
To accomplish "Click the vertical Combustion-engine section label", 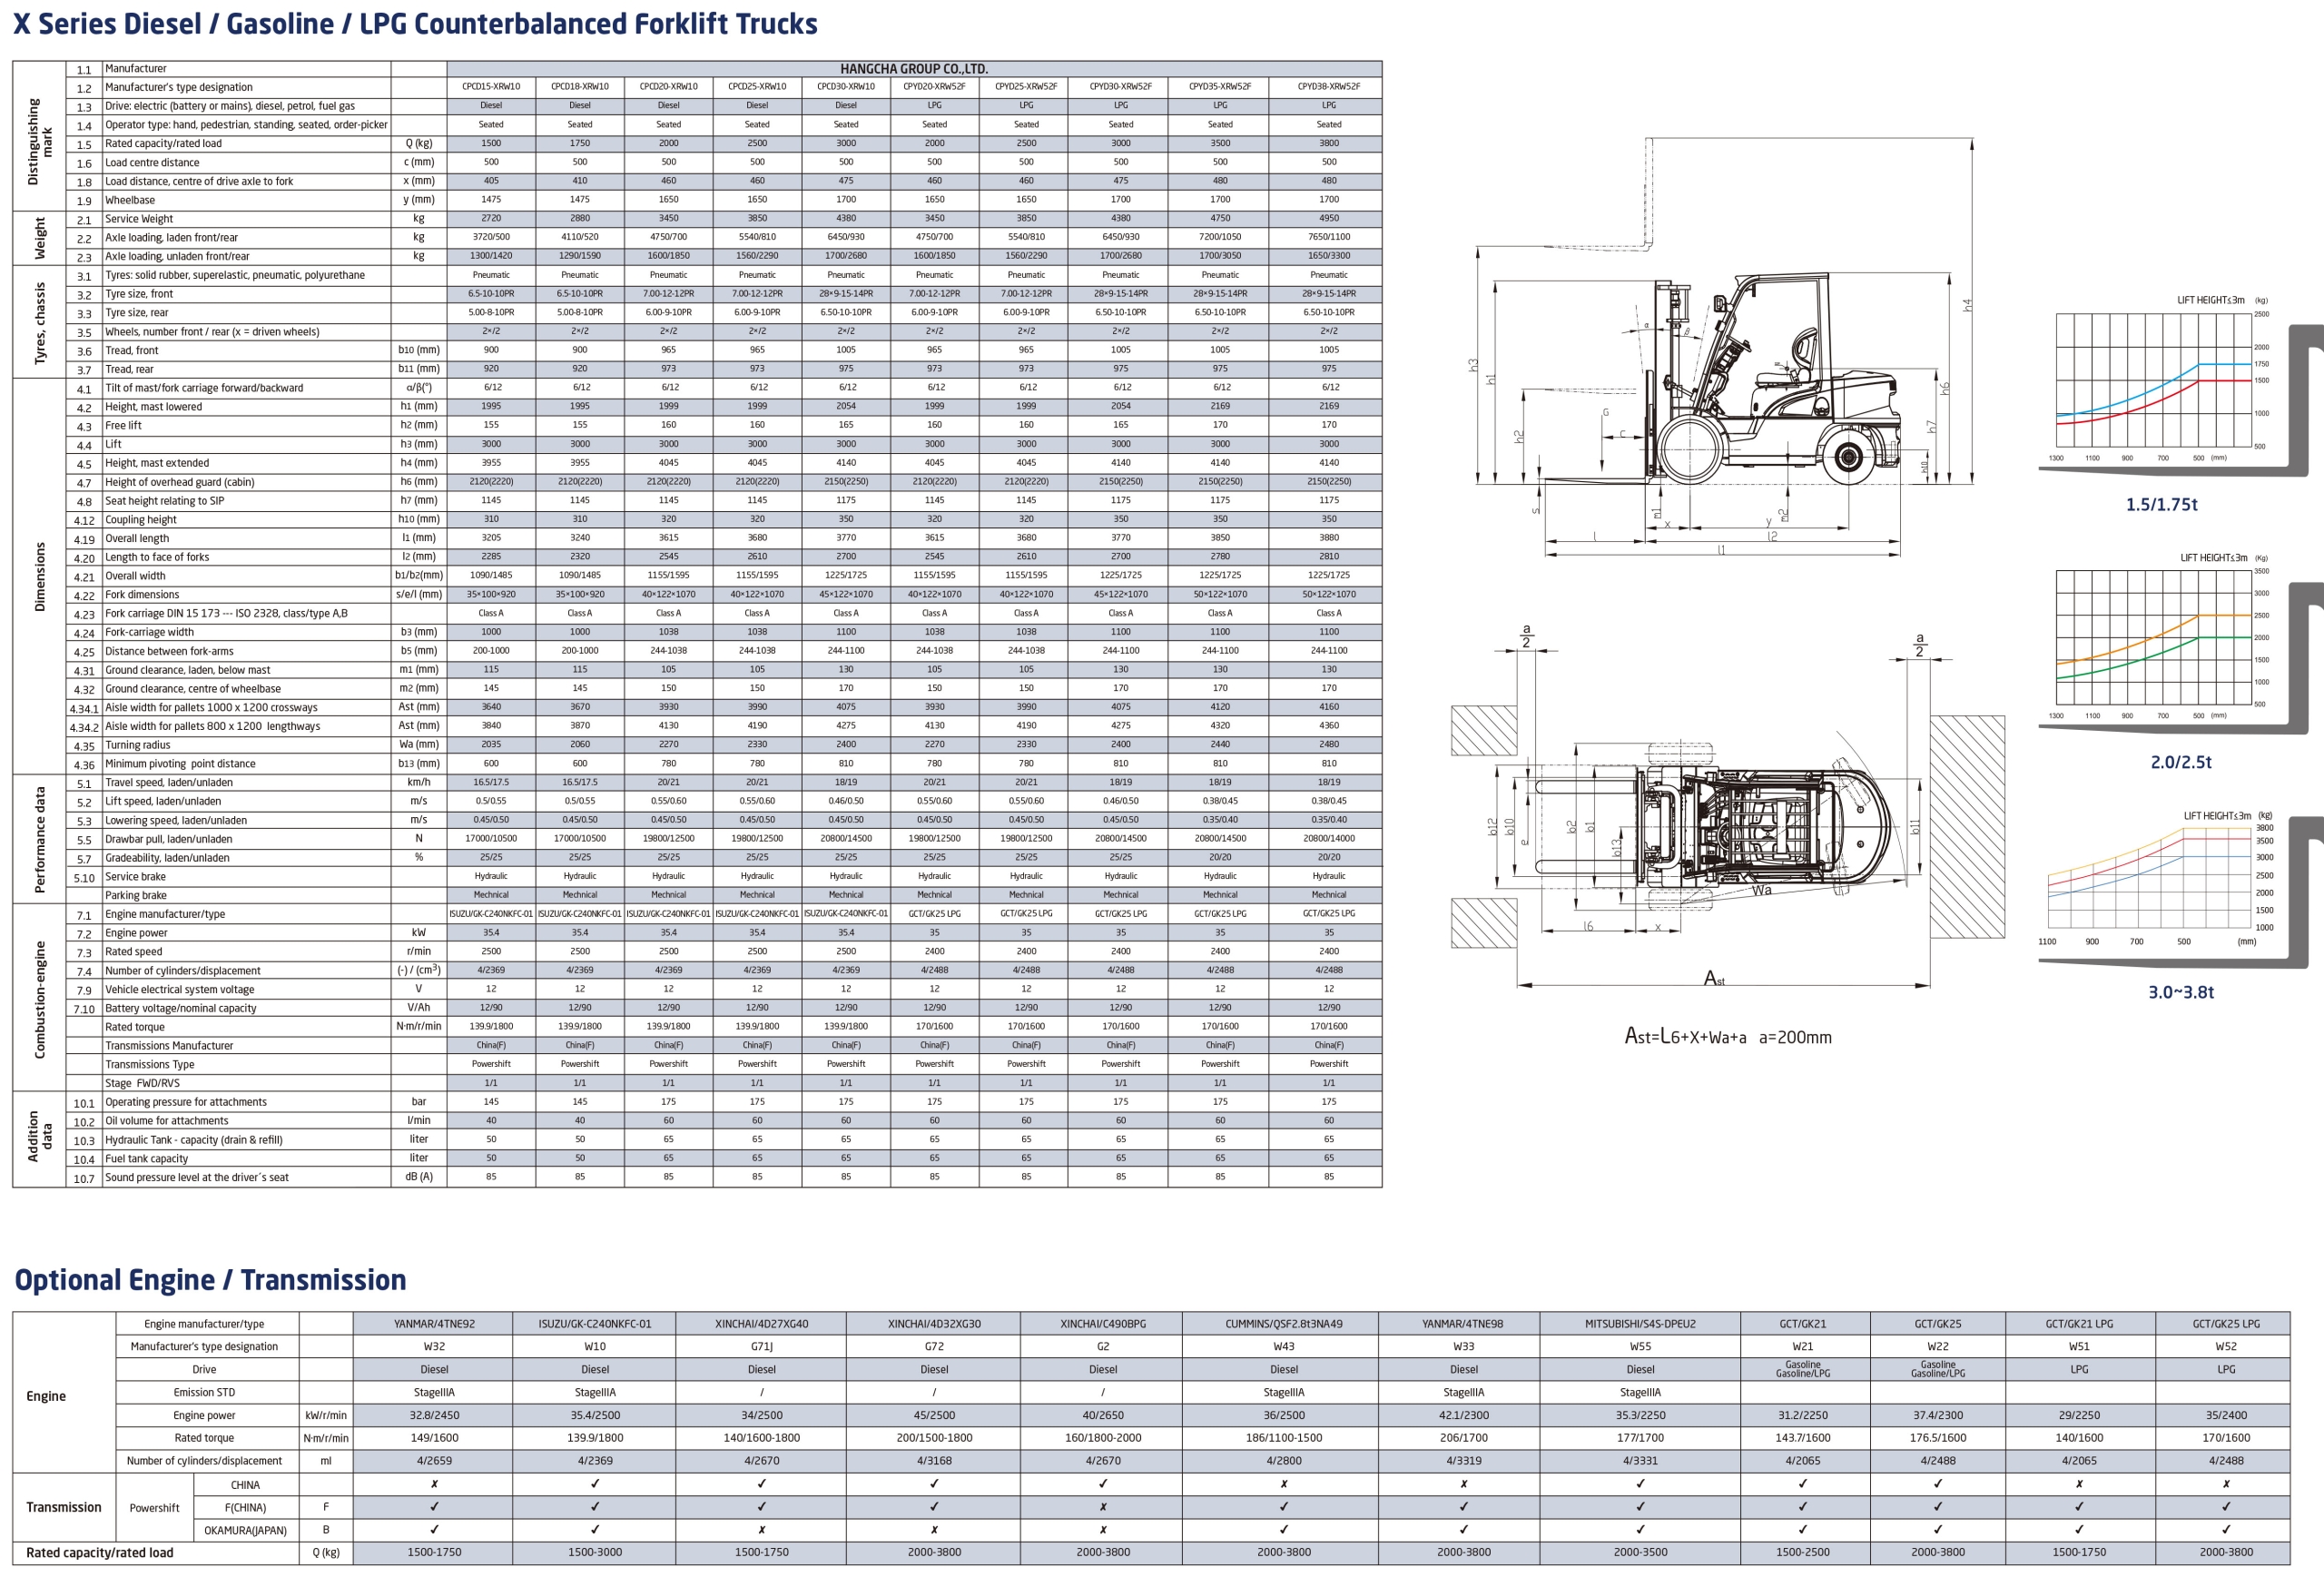I will tap(40, 999).
